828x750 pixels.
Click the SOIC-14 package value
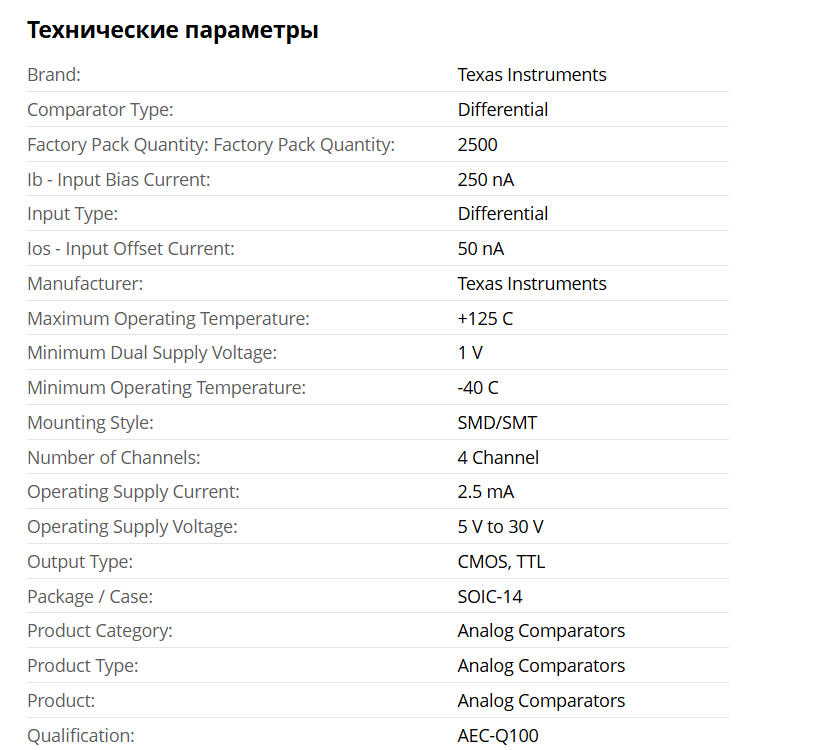click(x=490, y=597)
